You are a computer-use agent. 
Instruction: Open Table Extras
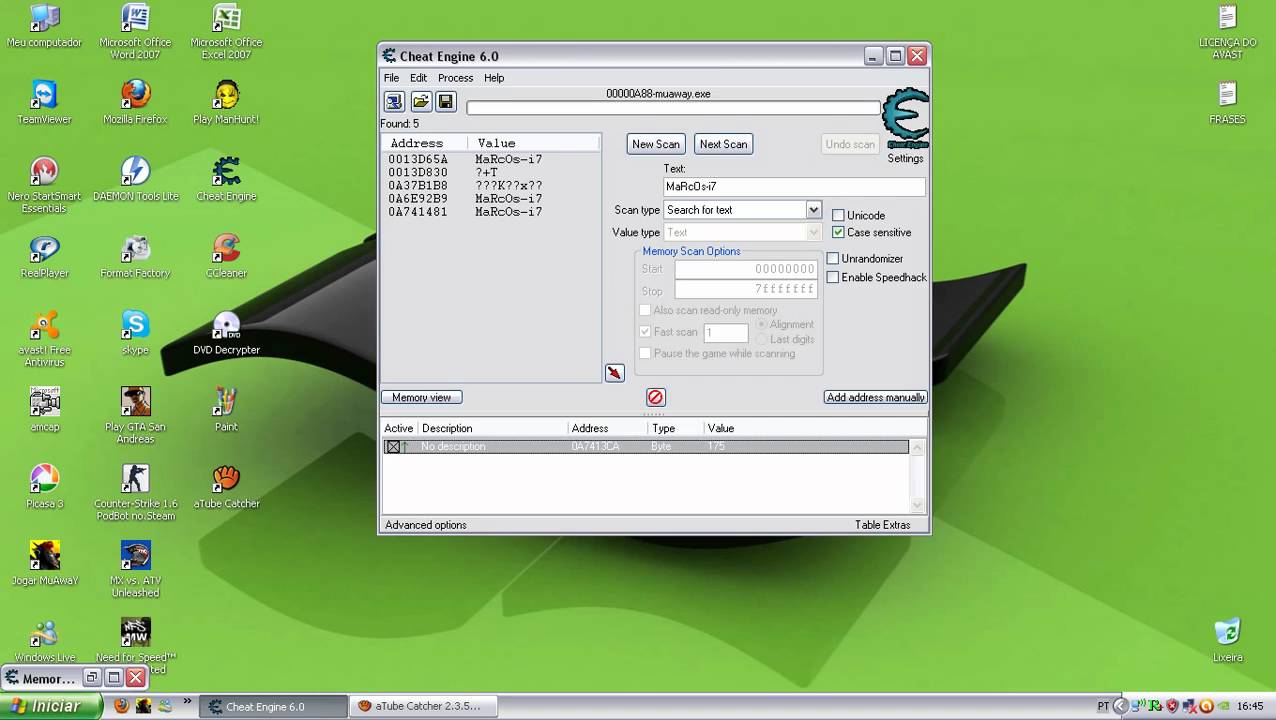click(x=882, y=525)
